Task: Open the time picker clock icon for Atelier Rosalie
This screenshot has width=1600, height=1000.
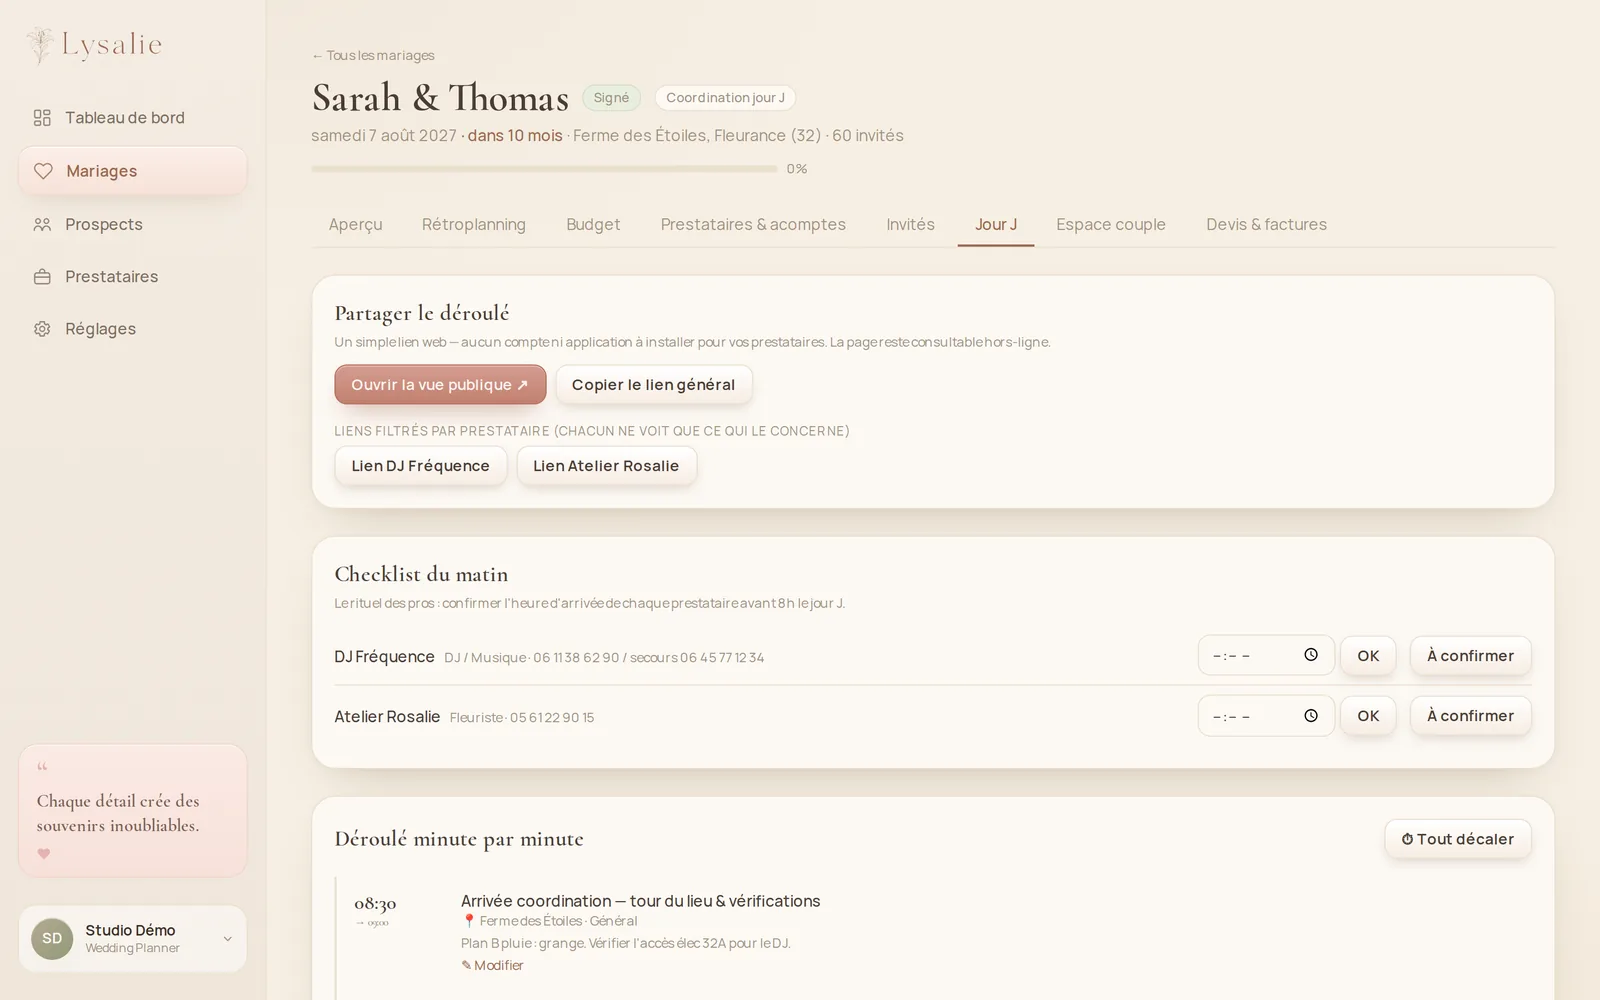Action: tap(1311, 716)
